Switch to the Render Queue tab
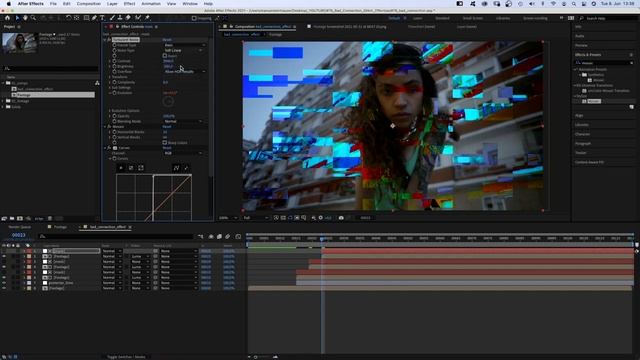 pos(20,227)
